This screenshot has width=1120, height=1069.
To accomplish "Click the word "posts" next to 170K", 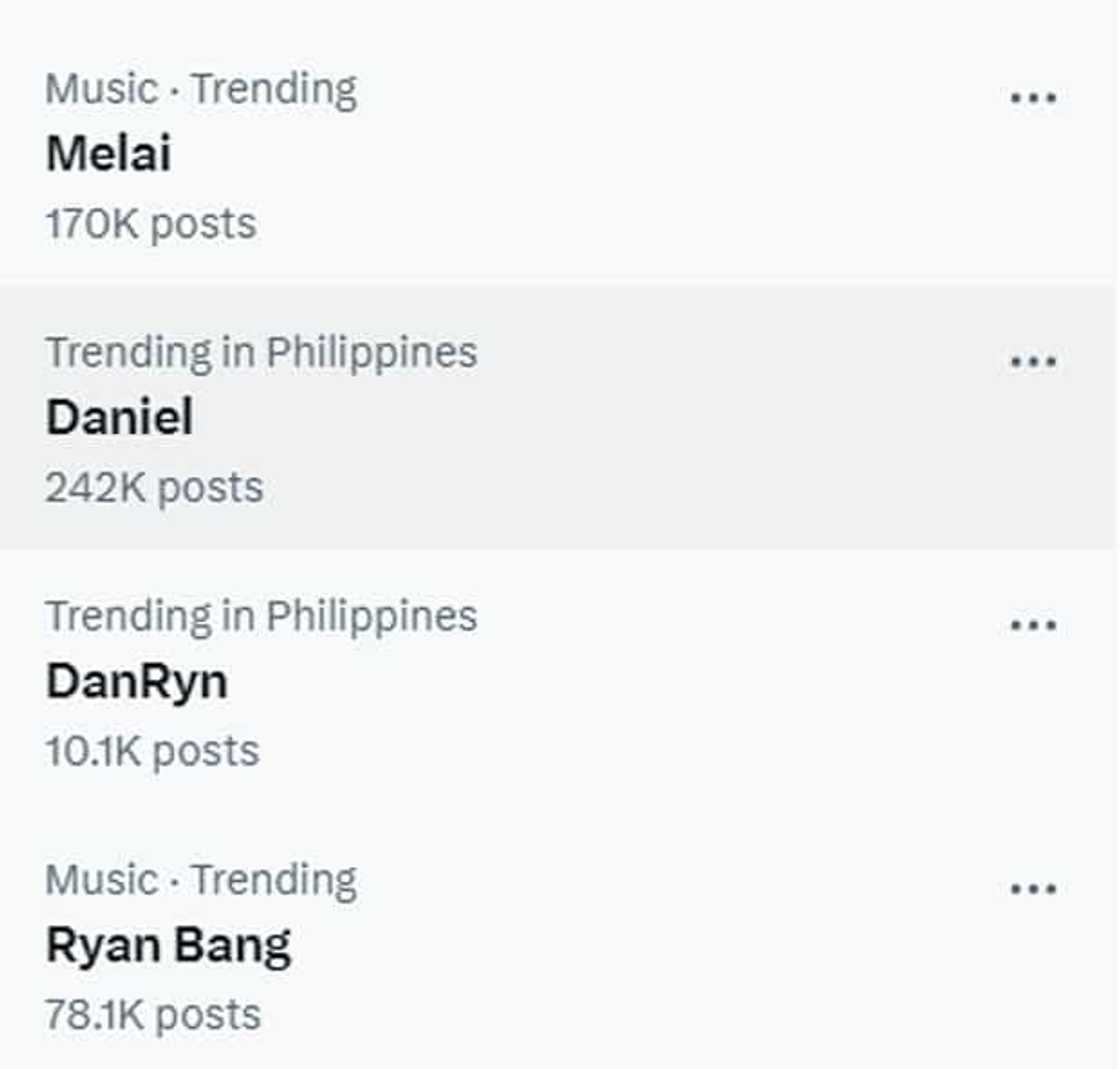I will pos(203,223).
